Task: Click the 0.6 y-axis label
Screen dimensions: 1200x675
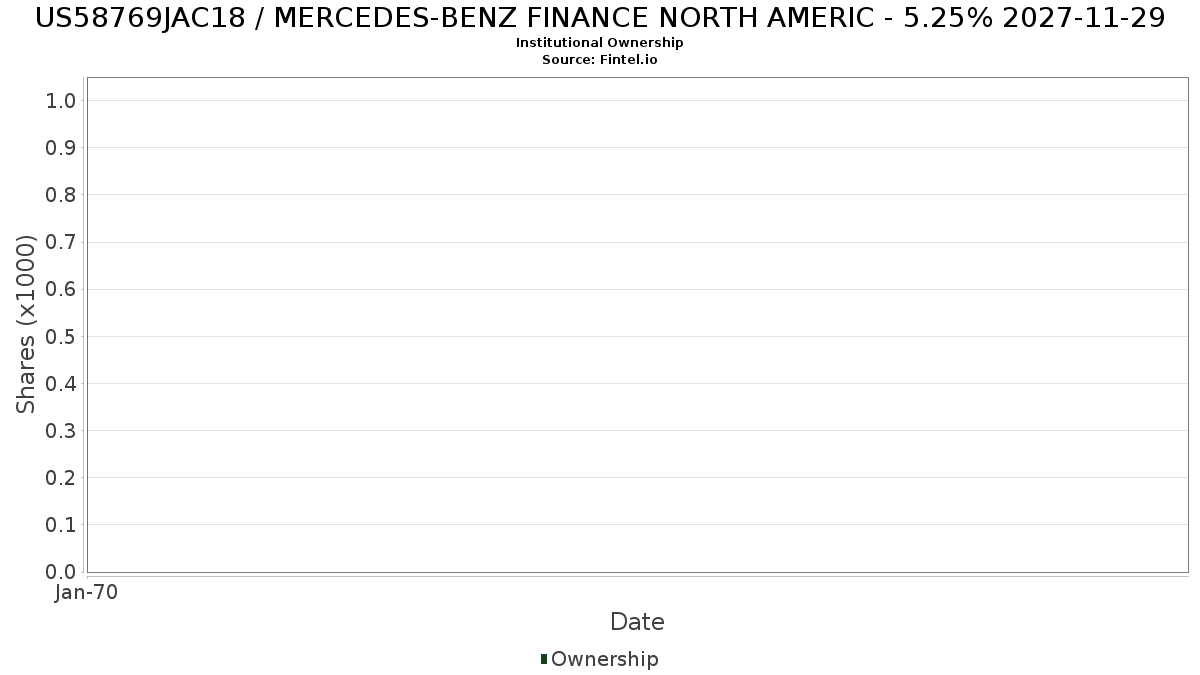Action: pyautogui.click(x=61, y=289)
